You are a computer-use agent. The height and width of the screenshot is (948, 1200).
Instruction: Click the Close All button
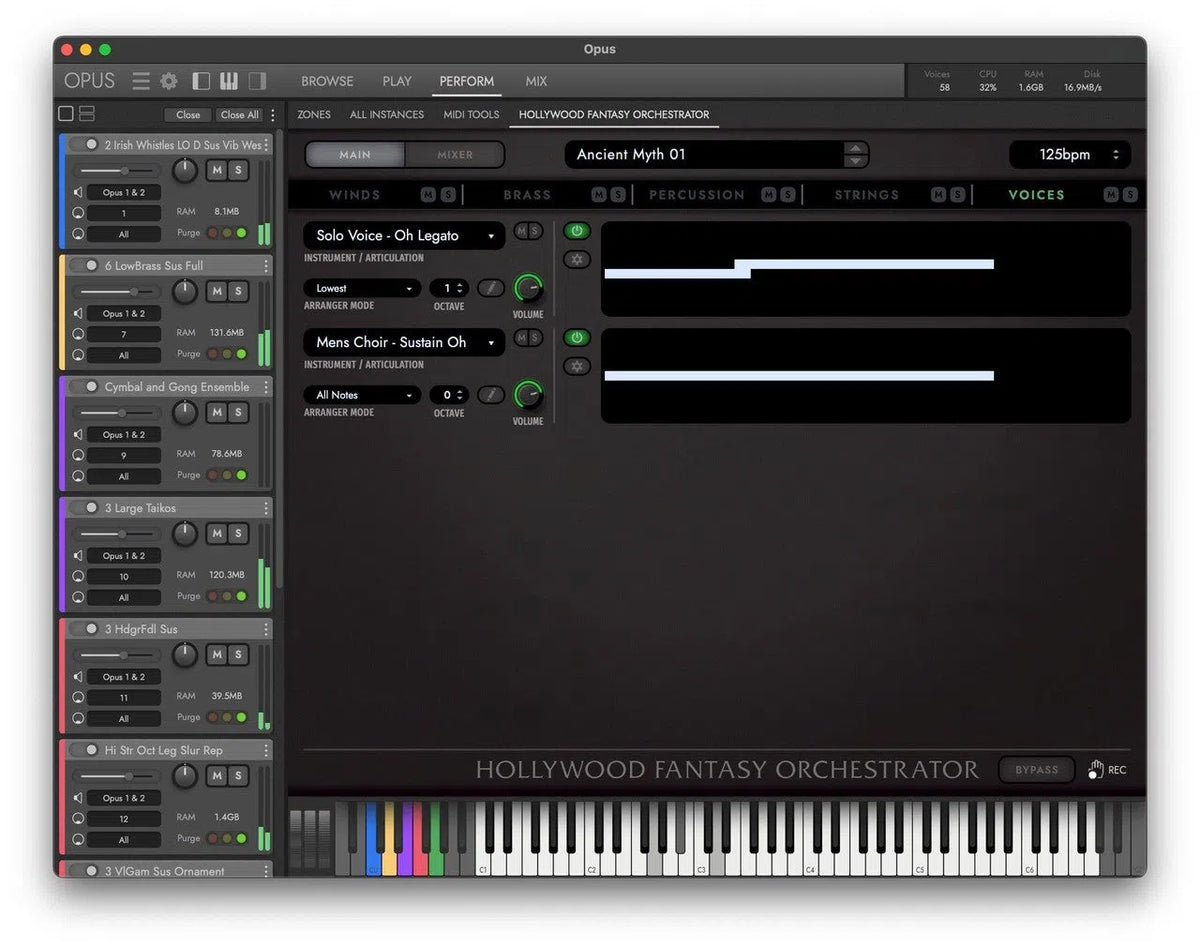click(238, 115)
